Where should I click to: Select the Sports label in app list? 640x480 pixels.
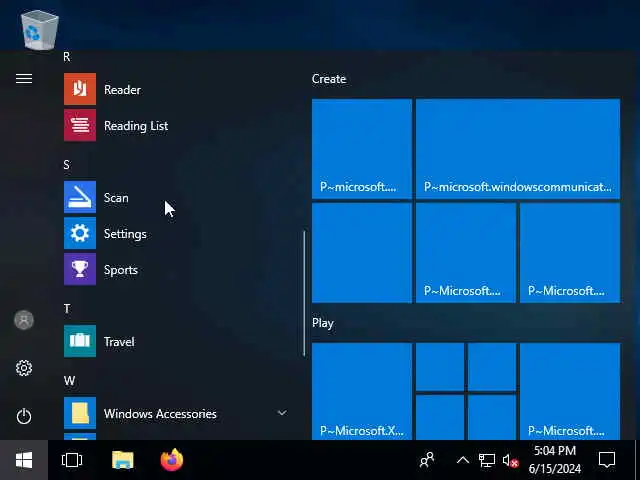pos(120,270)
